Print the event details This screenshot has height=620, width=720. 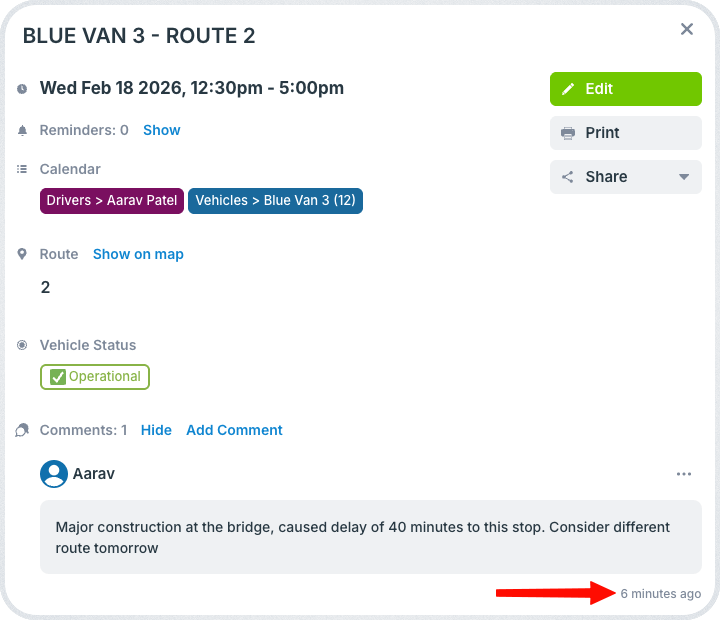click(626, 133)
